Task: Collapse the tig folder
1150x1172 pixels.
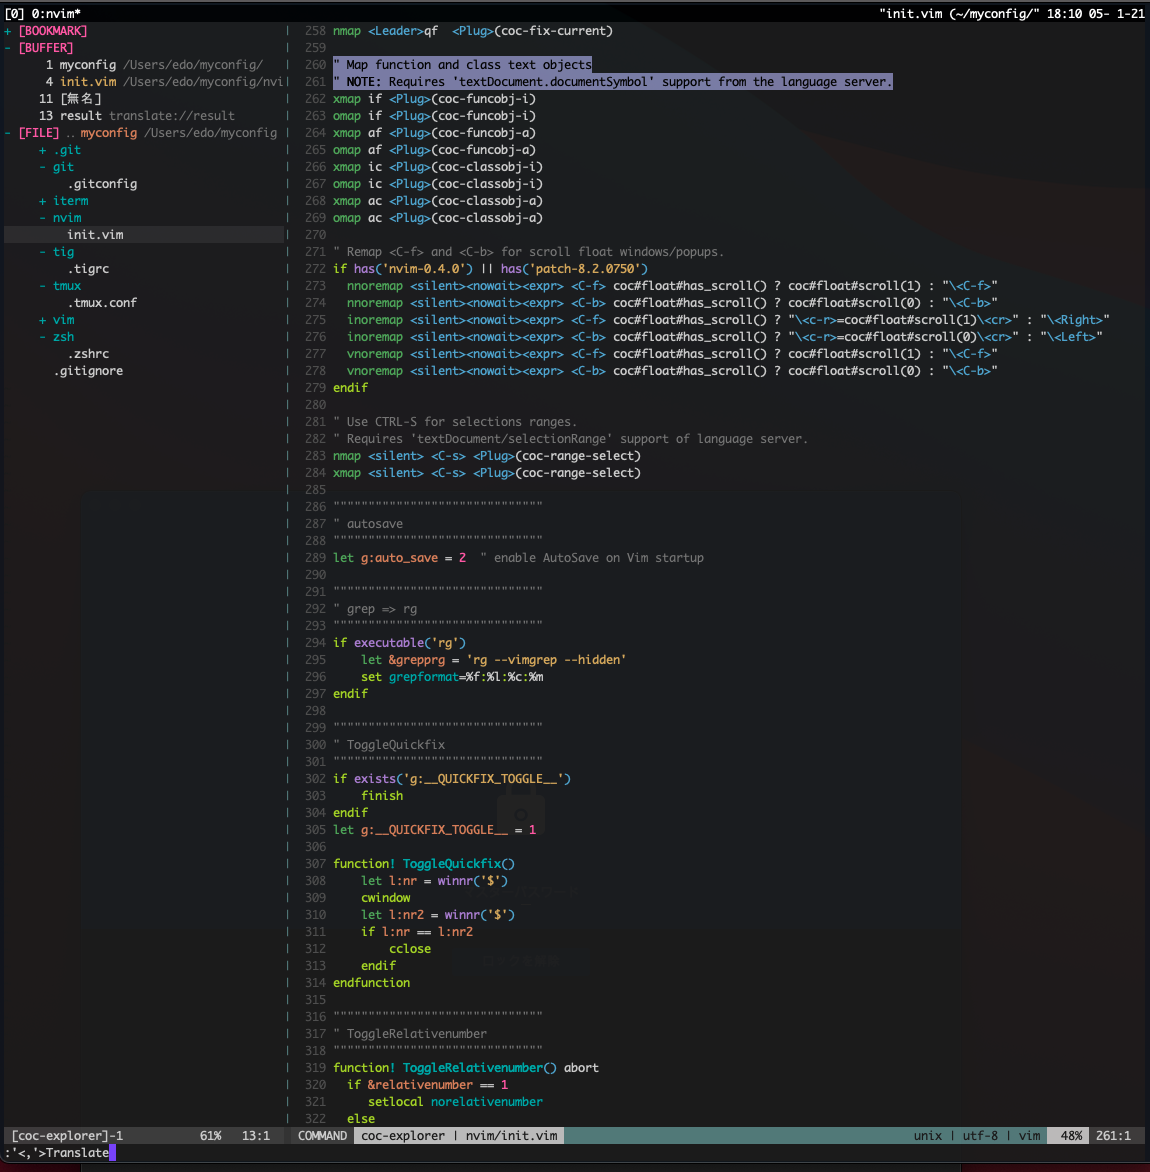Action: (x=43, y=252)
